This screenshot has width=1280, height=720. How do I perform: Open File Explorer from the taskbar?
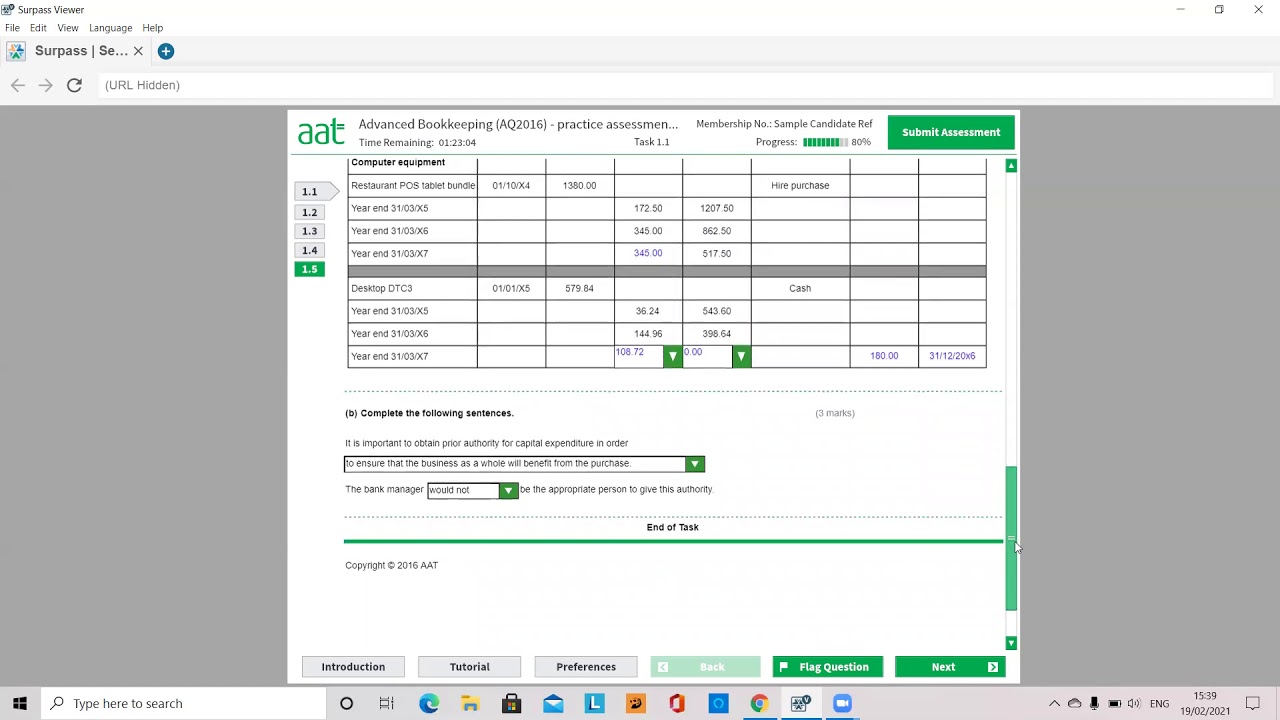pos(470,703)
